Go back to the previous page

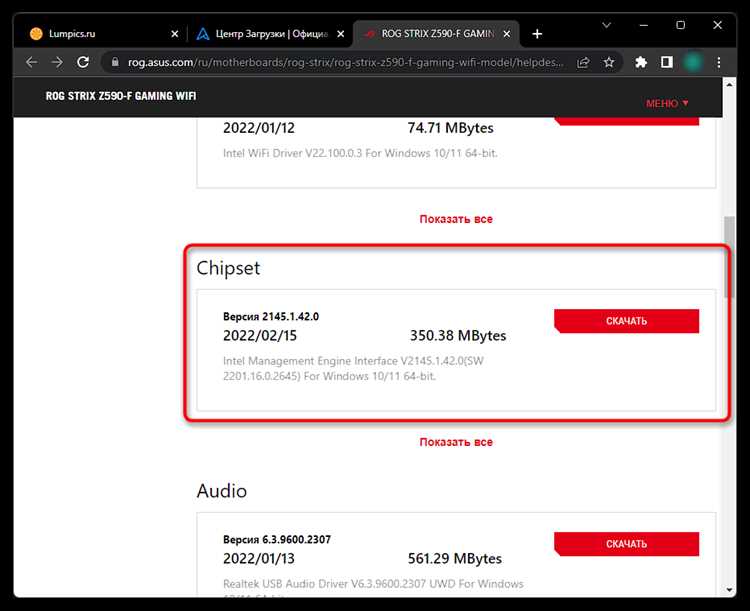32,62
